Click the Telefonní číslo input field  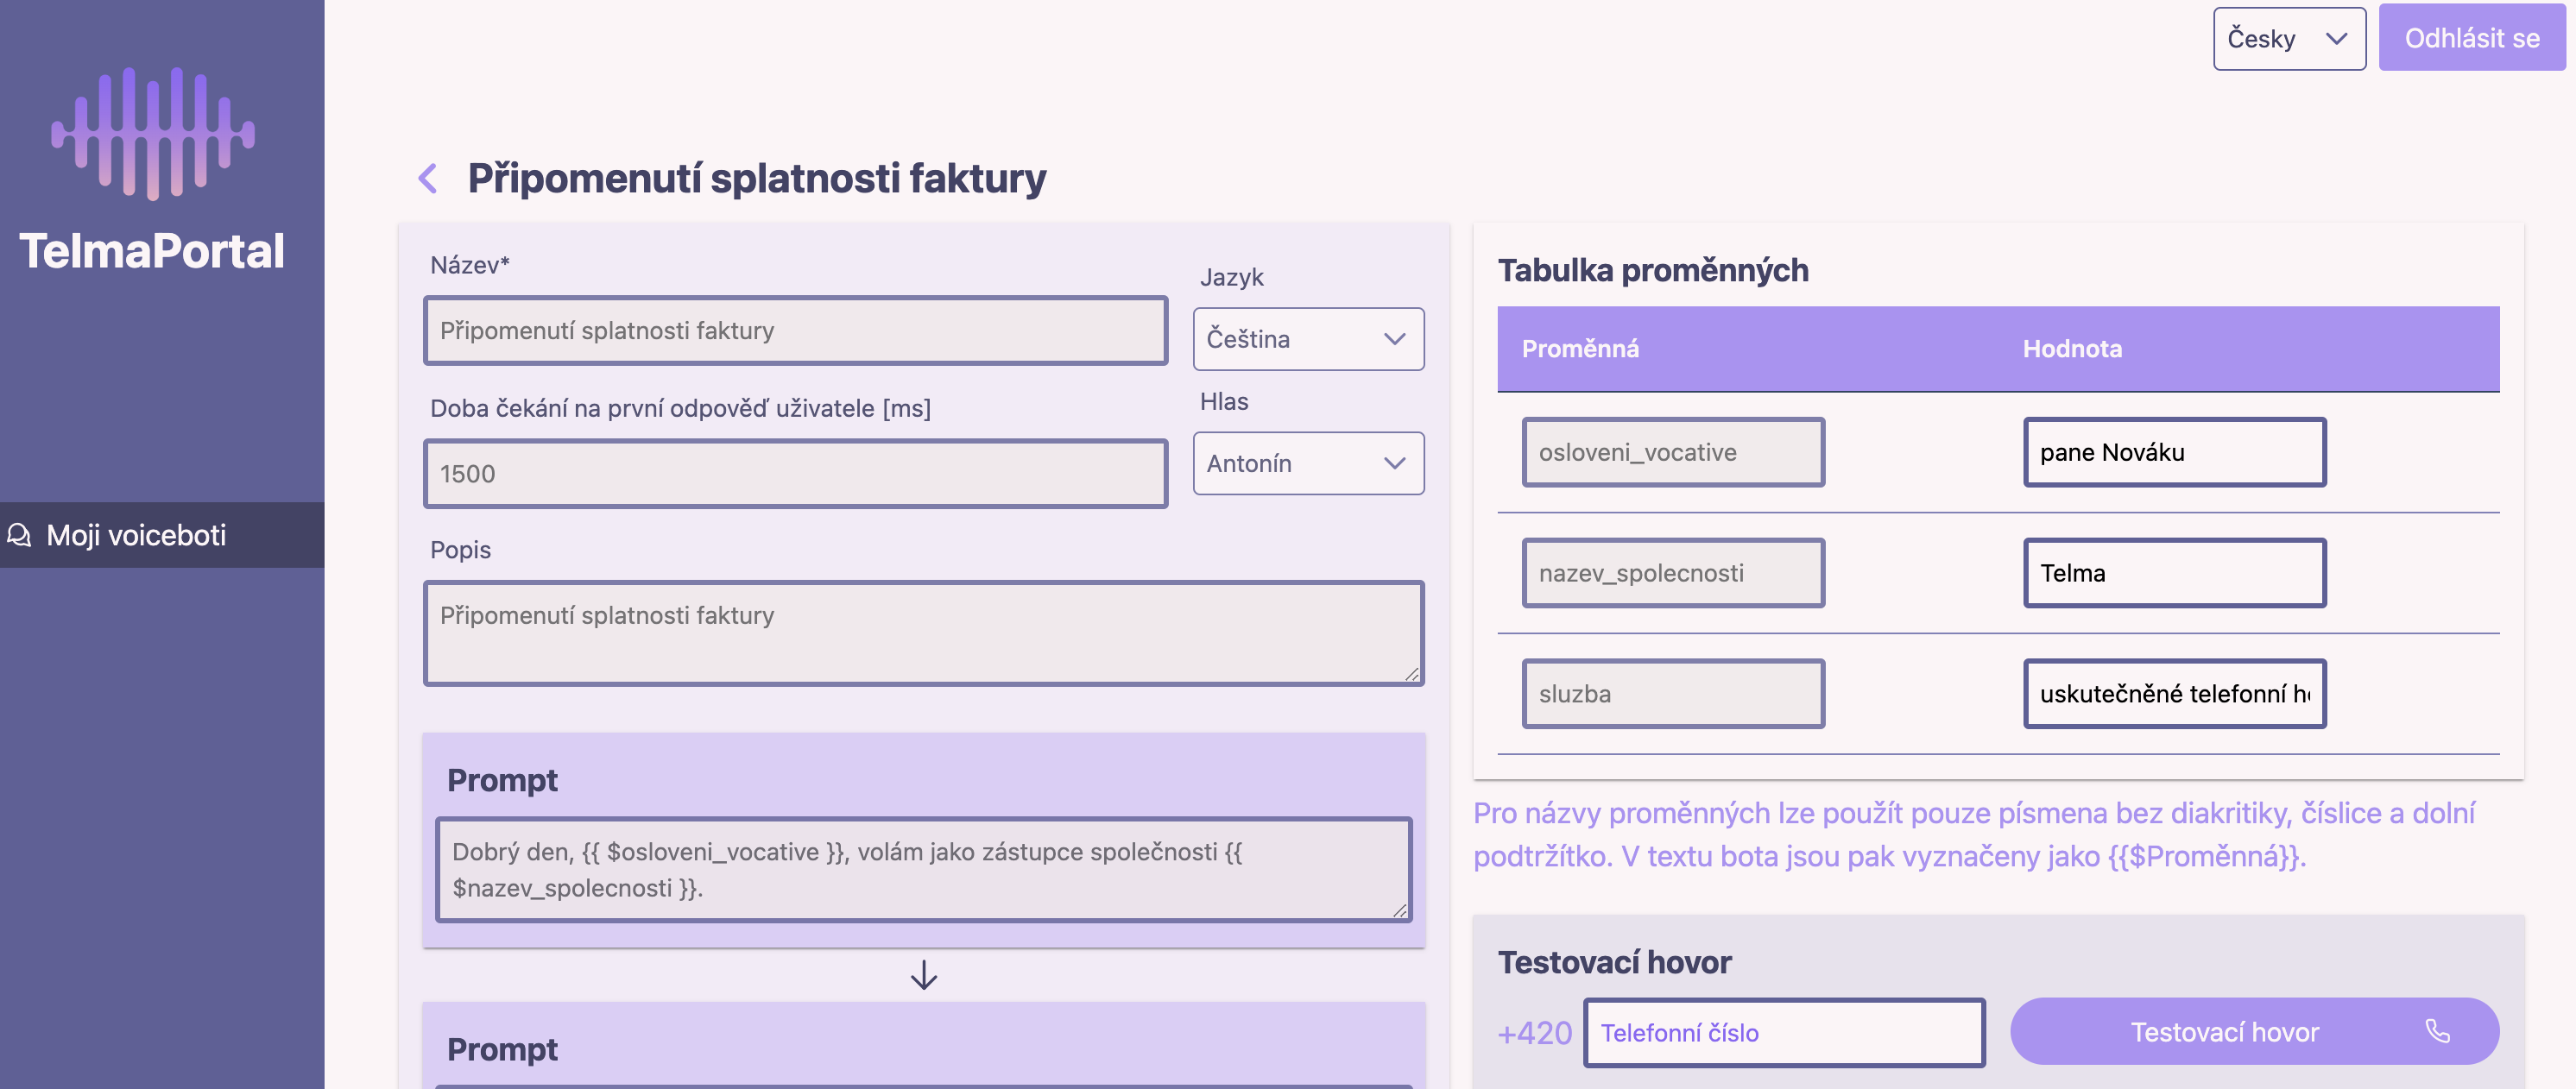tap(1783, 1033)
